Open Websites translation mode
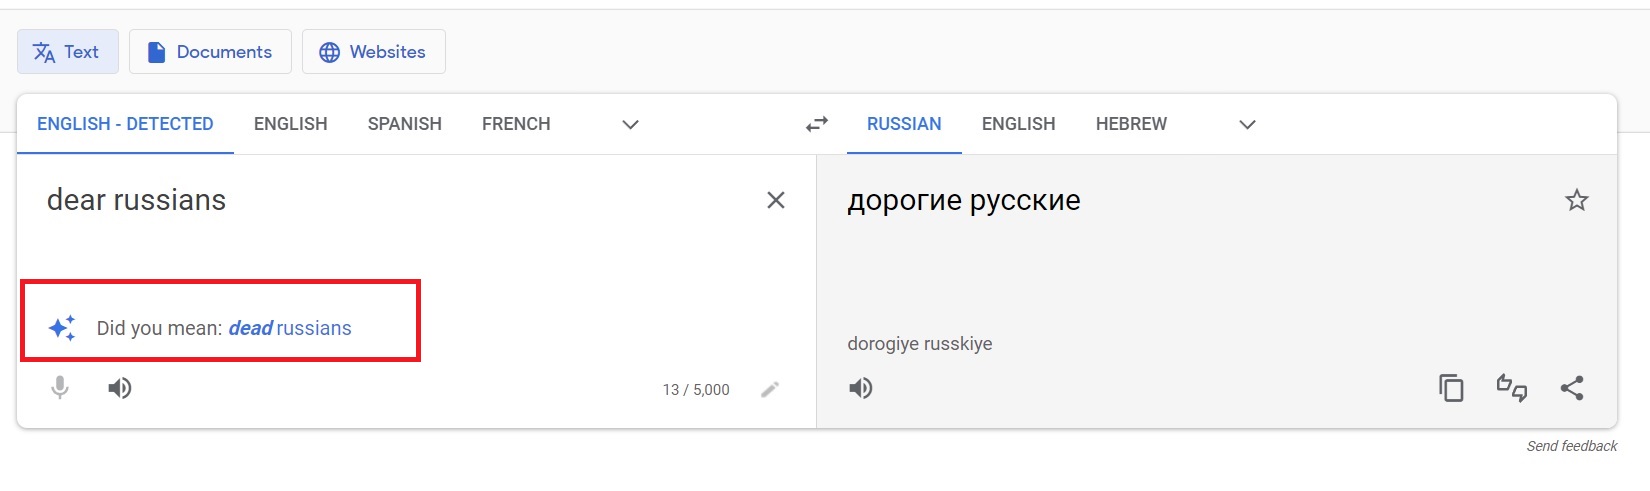Viewport: 1650px width, 491px height. click(373, 52)
